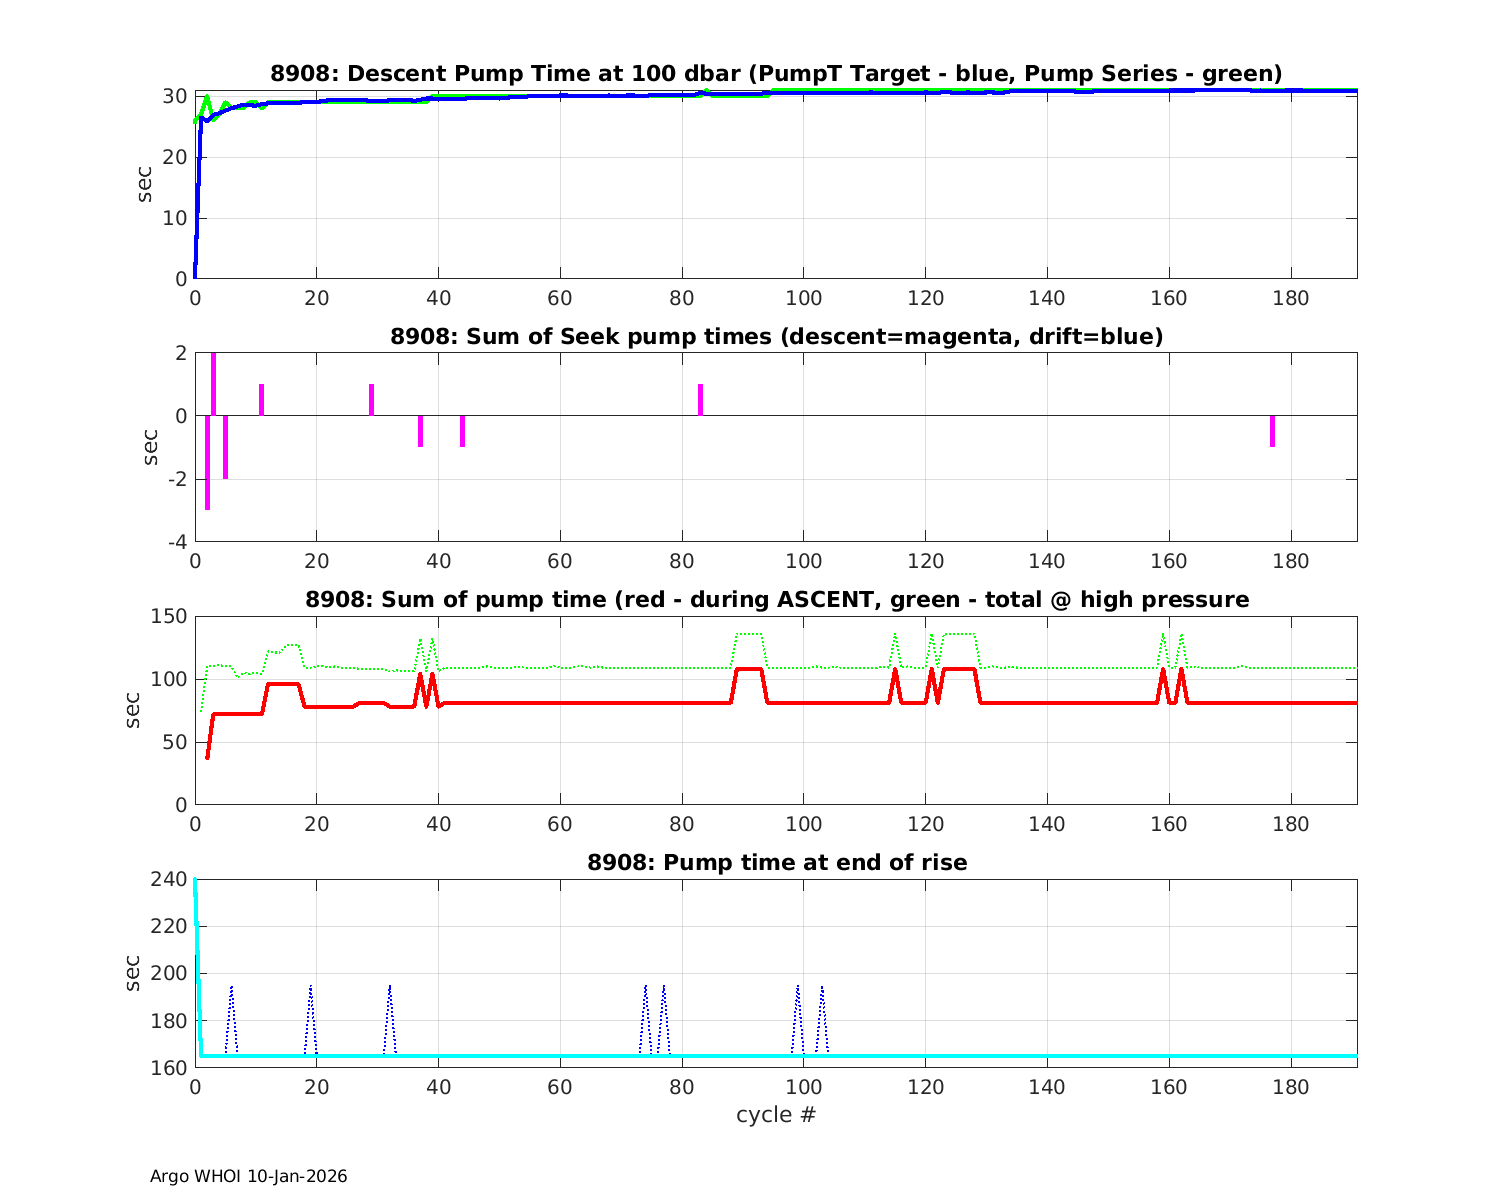Click the magenta bar near cycle 83
The height and width of the screenshot is (1200, 1500).
tap(700, 399)
